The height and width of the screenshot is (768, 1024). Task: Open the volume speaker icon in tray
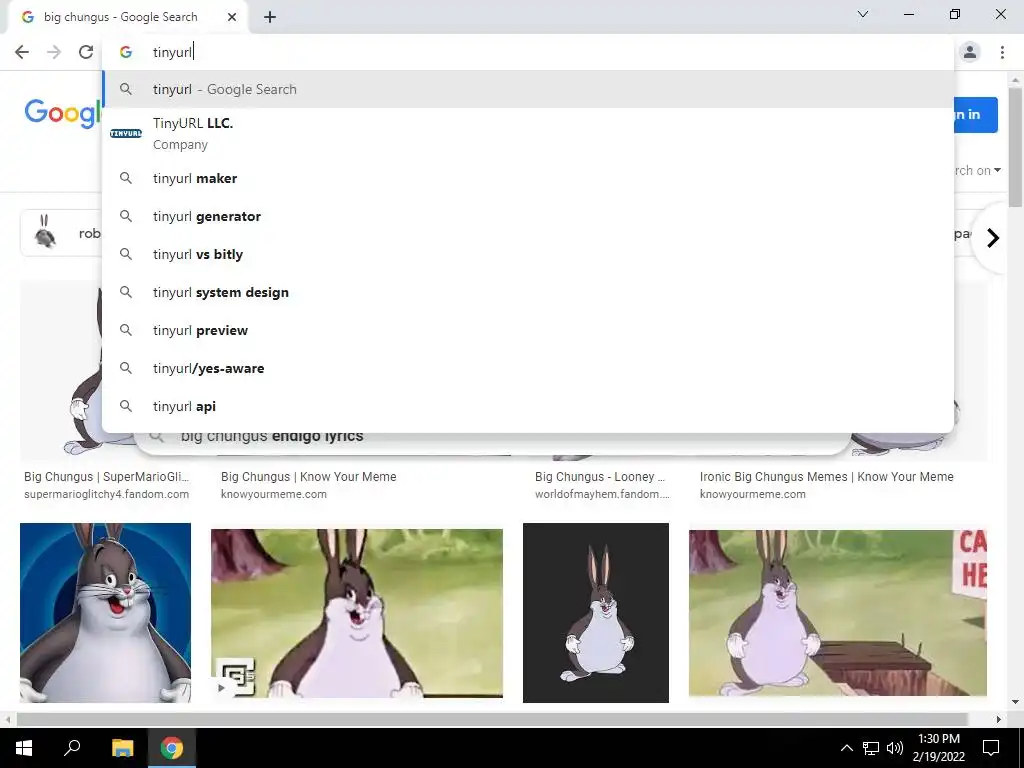(x=895, y=748)
